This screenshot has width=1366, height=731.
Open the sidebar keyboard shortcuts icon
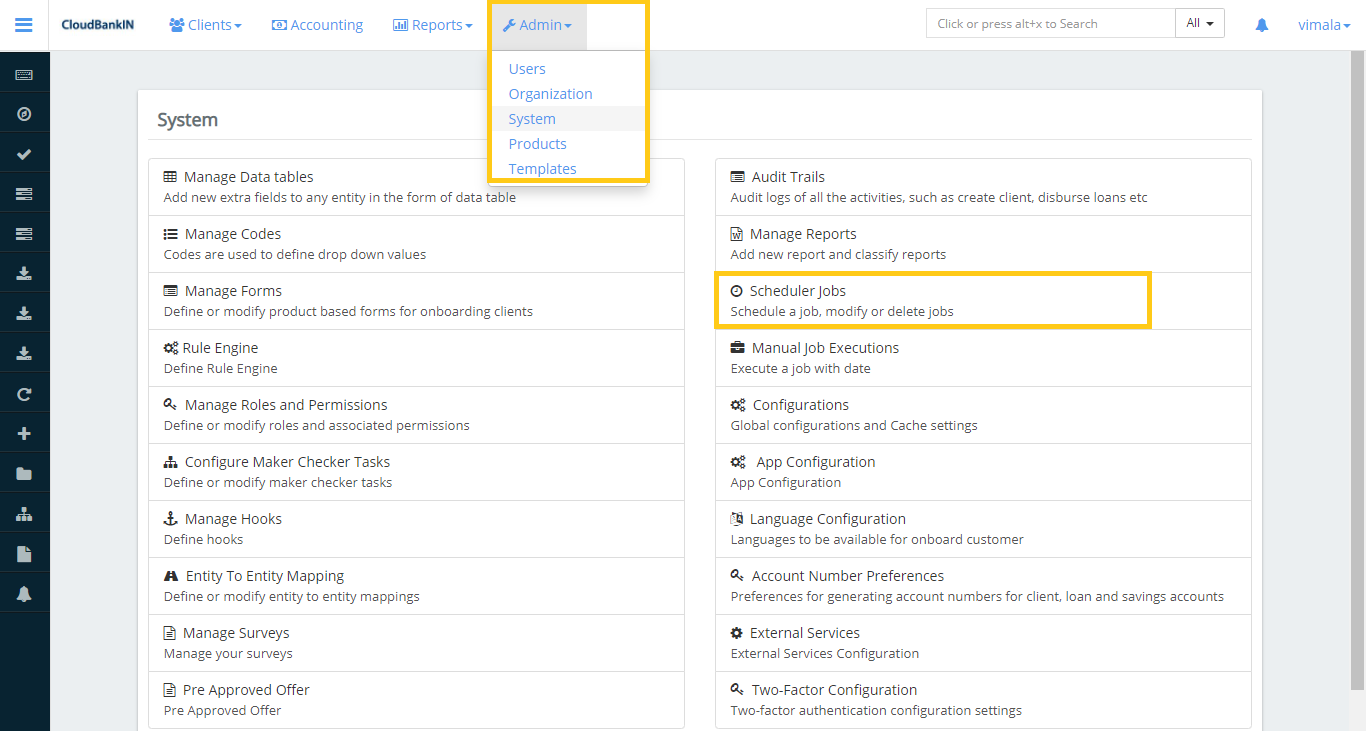(24, 72)
